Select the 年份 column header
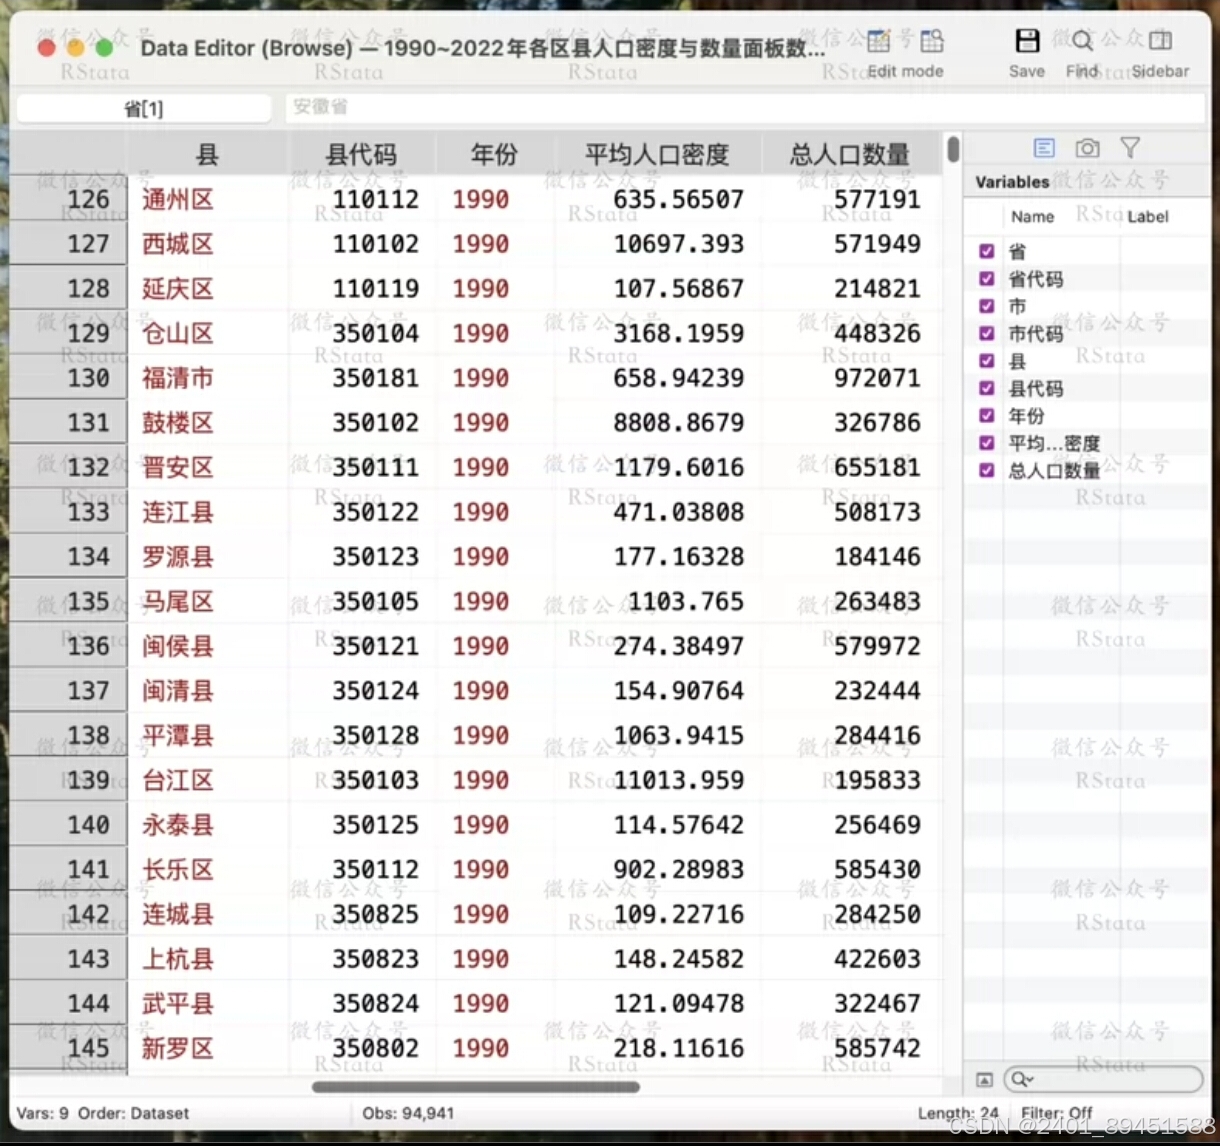This screenshot has height=1146, width=1220. pyautogui.click(x=494, y=154)
